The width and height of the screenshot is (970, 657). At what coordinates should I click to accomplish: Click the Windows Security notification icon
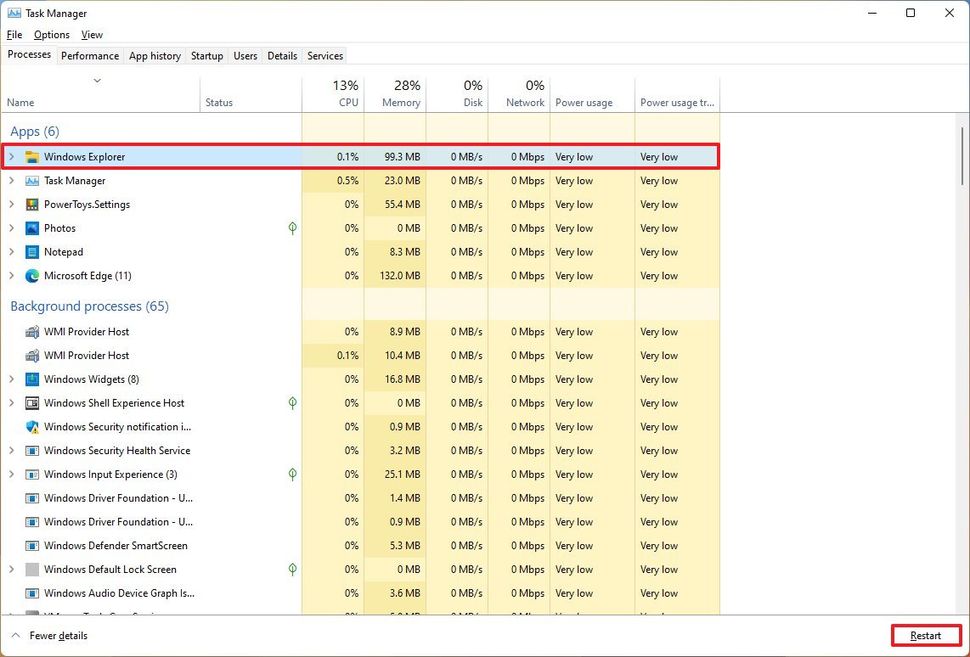[x=33, y=427]
